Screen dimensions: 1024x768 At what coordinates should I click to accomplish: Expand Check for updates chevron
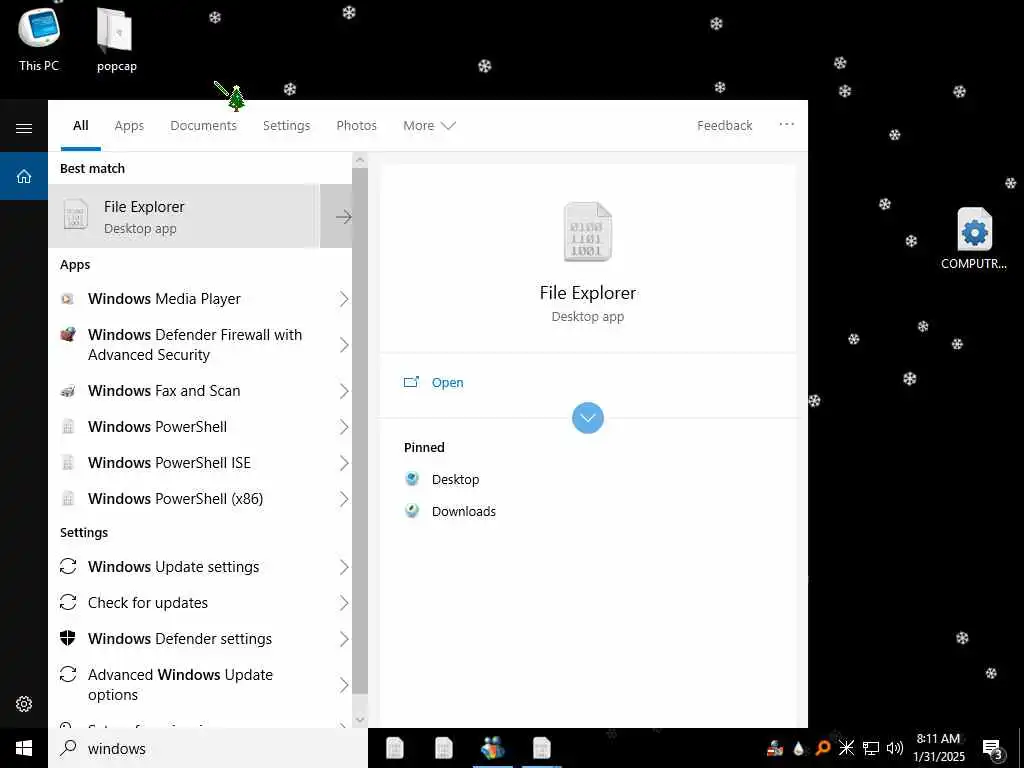(344, 603)
